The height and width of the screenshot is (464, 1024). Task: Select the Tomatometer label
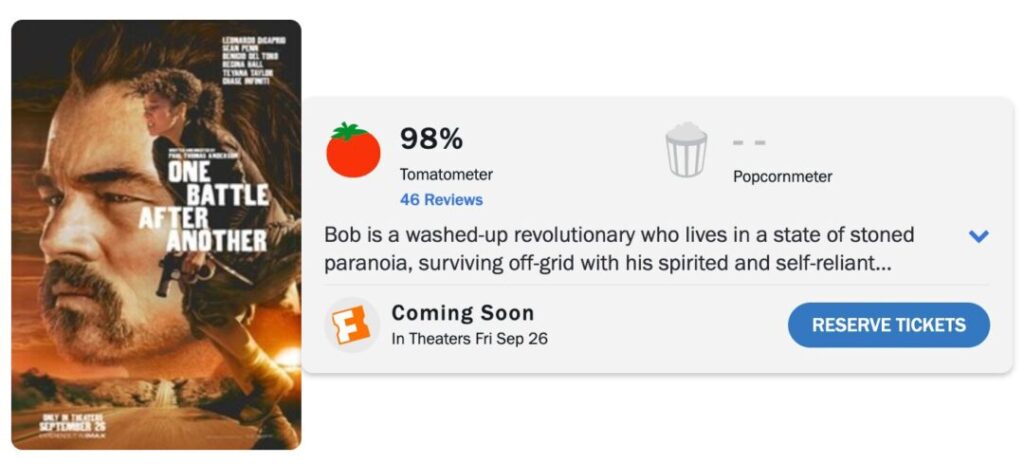click(x=446, y=174)
